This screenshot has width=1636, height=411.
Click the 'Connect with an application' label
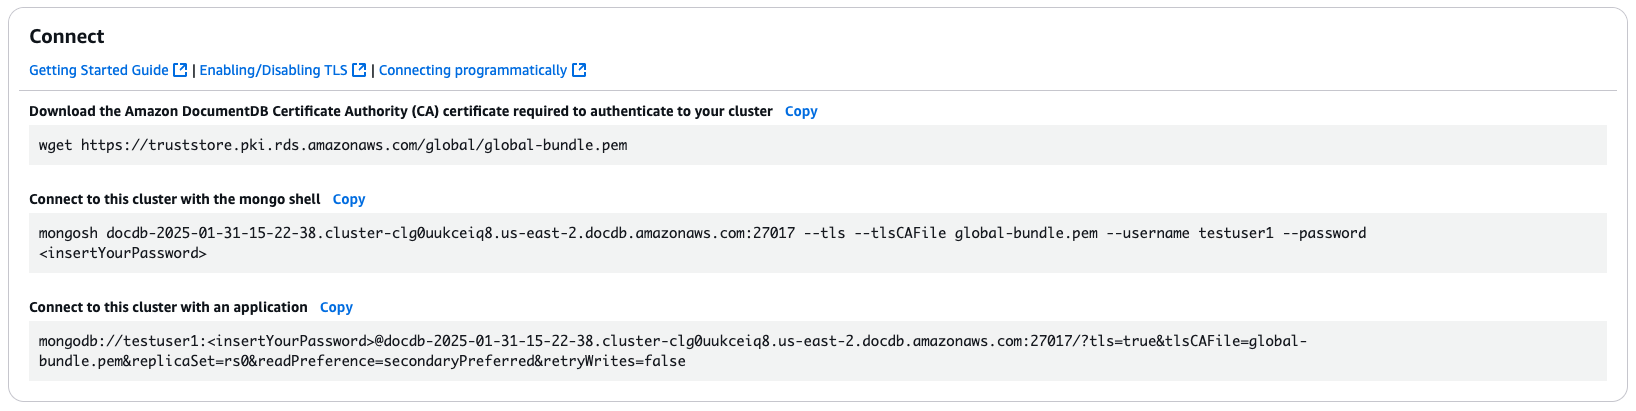(x=168, y=307)
